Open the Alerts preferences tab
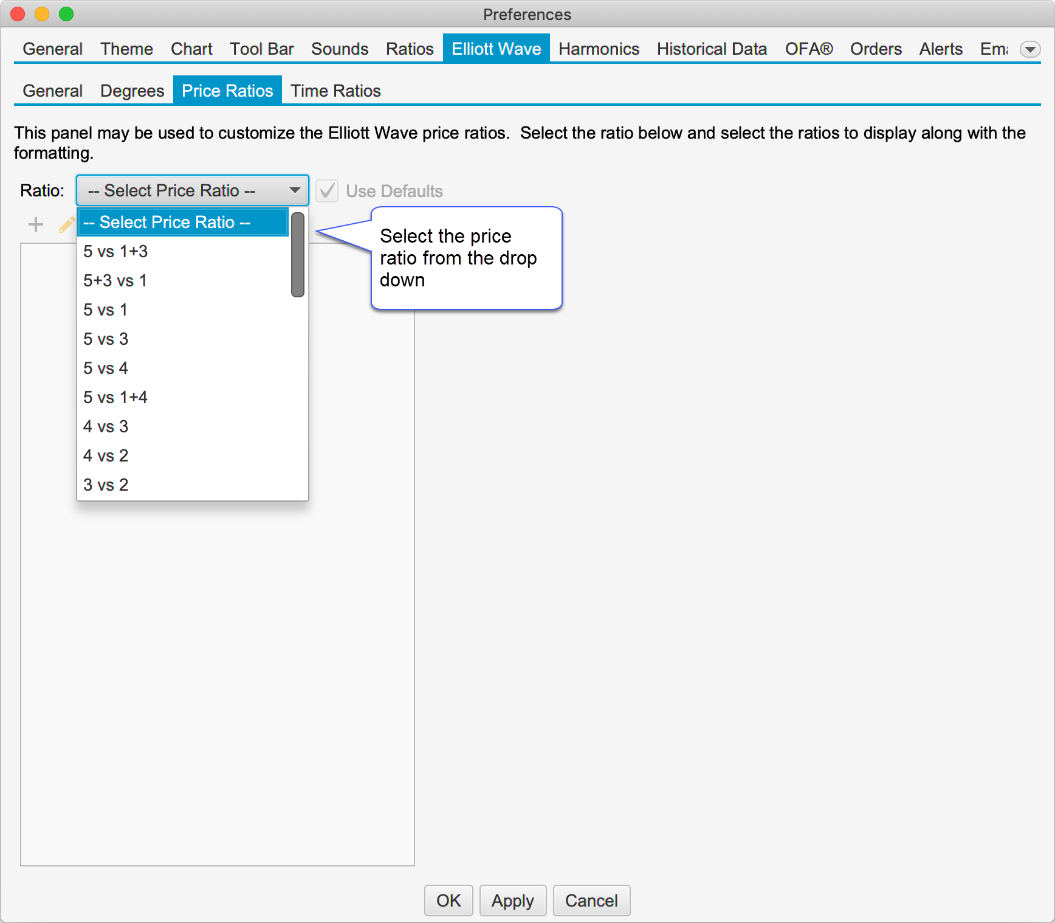This screenshot has height=923, width=1055. [x=941, y=49]
